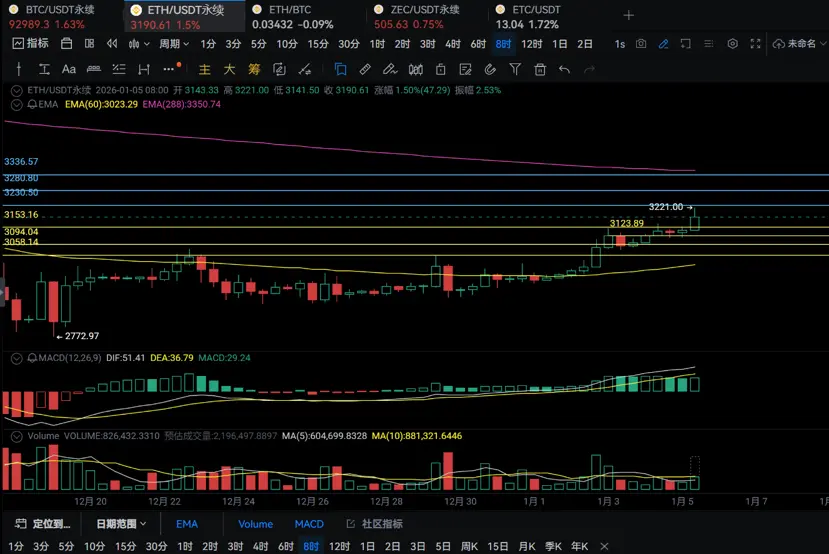The image size is (829, 554).
Task: Delete drawings with trash icon
Action: (540, 69)
